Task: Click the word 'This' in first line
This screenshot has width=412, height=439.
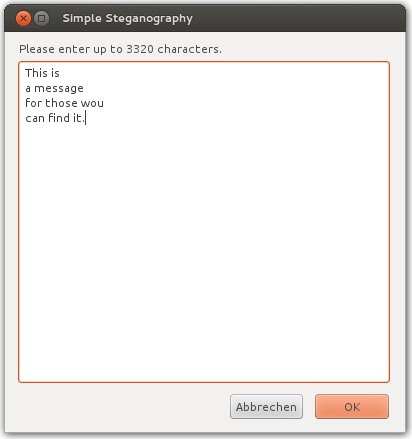Action: click(x=36, y=73)
